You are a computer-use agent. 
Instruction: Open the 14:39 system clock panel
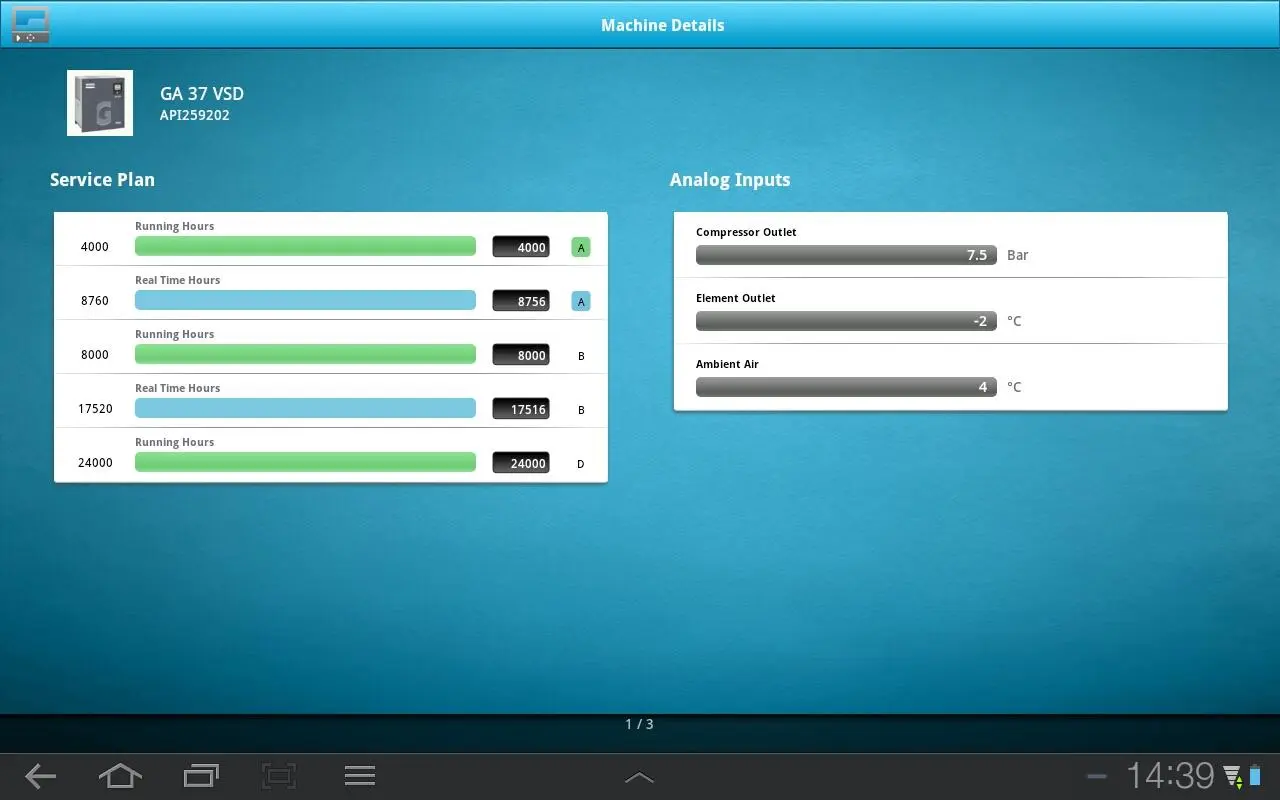pyautogui.click(x=1170, y=776)
